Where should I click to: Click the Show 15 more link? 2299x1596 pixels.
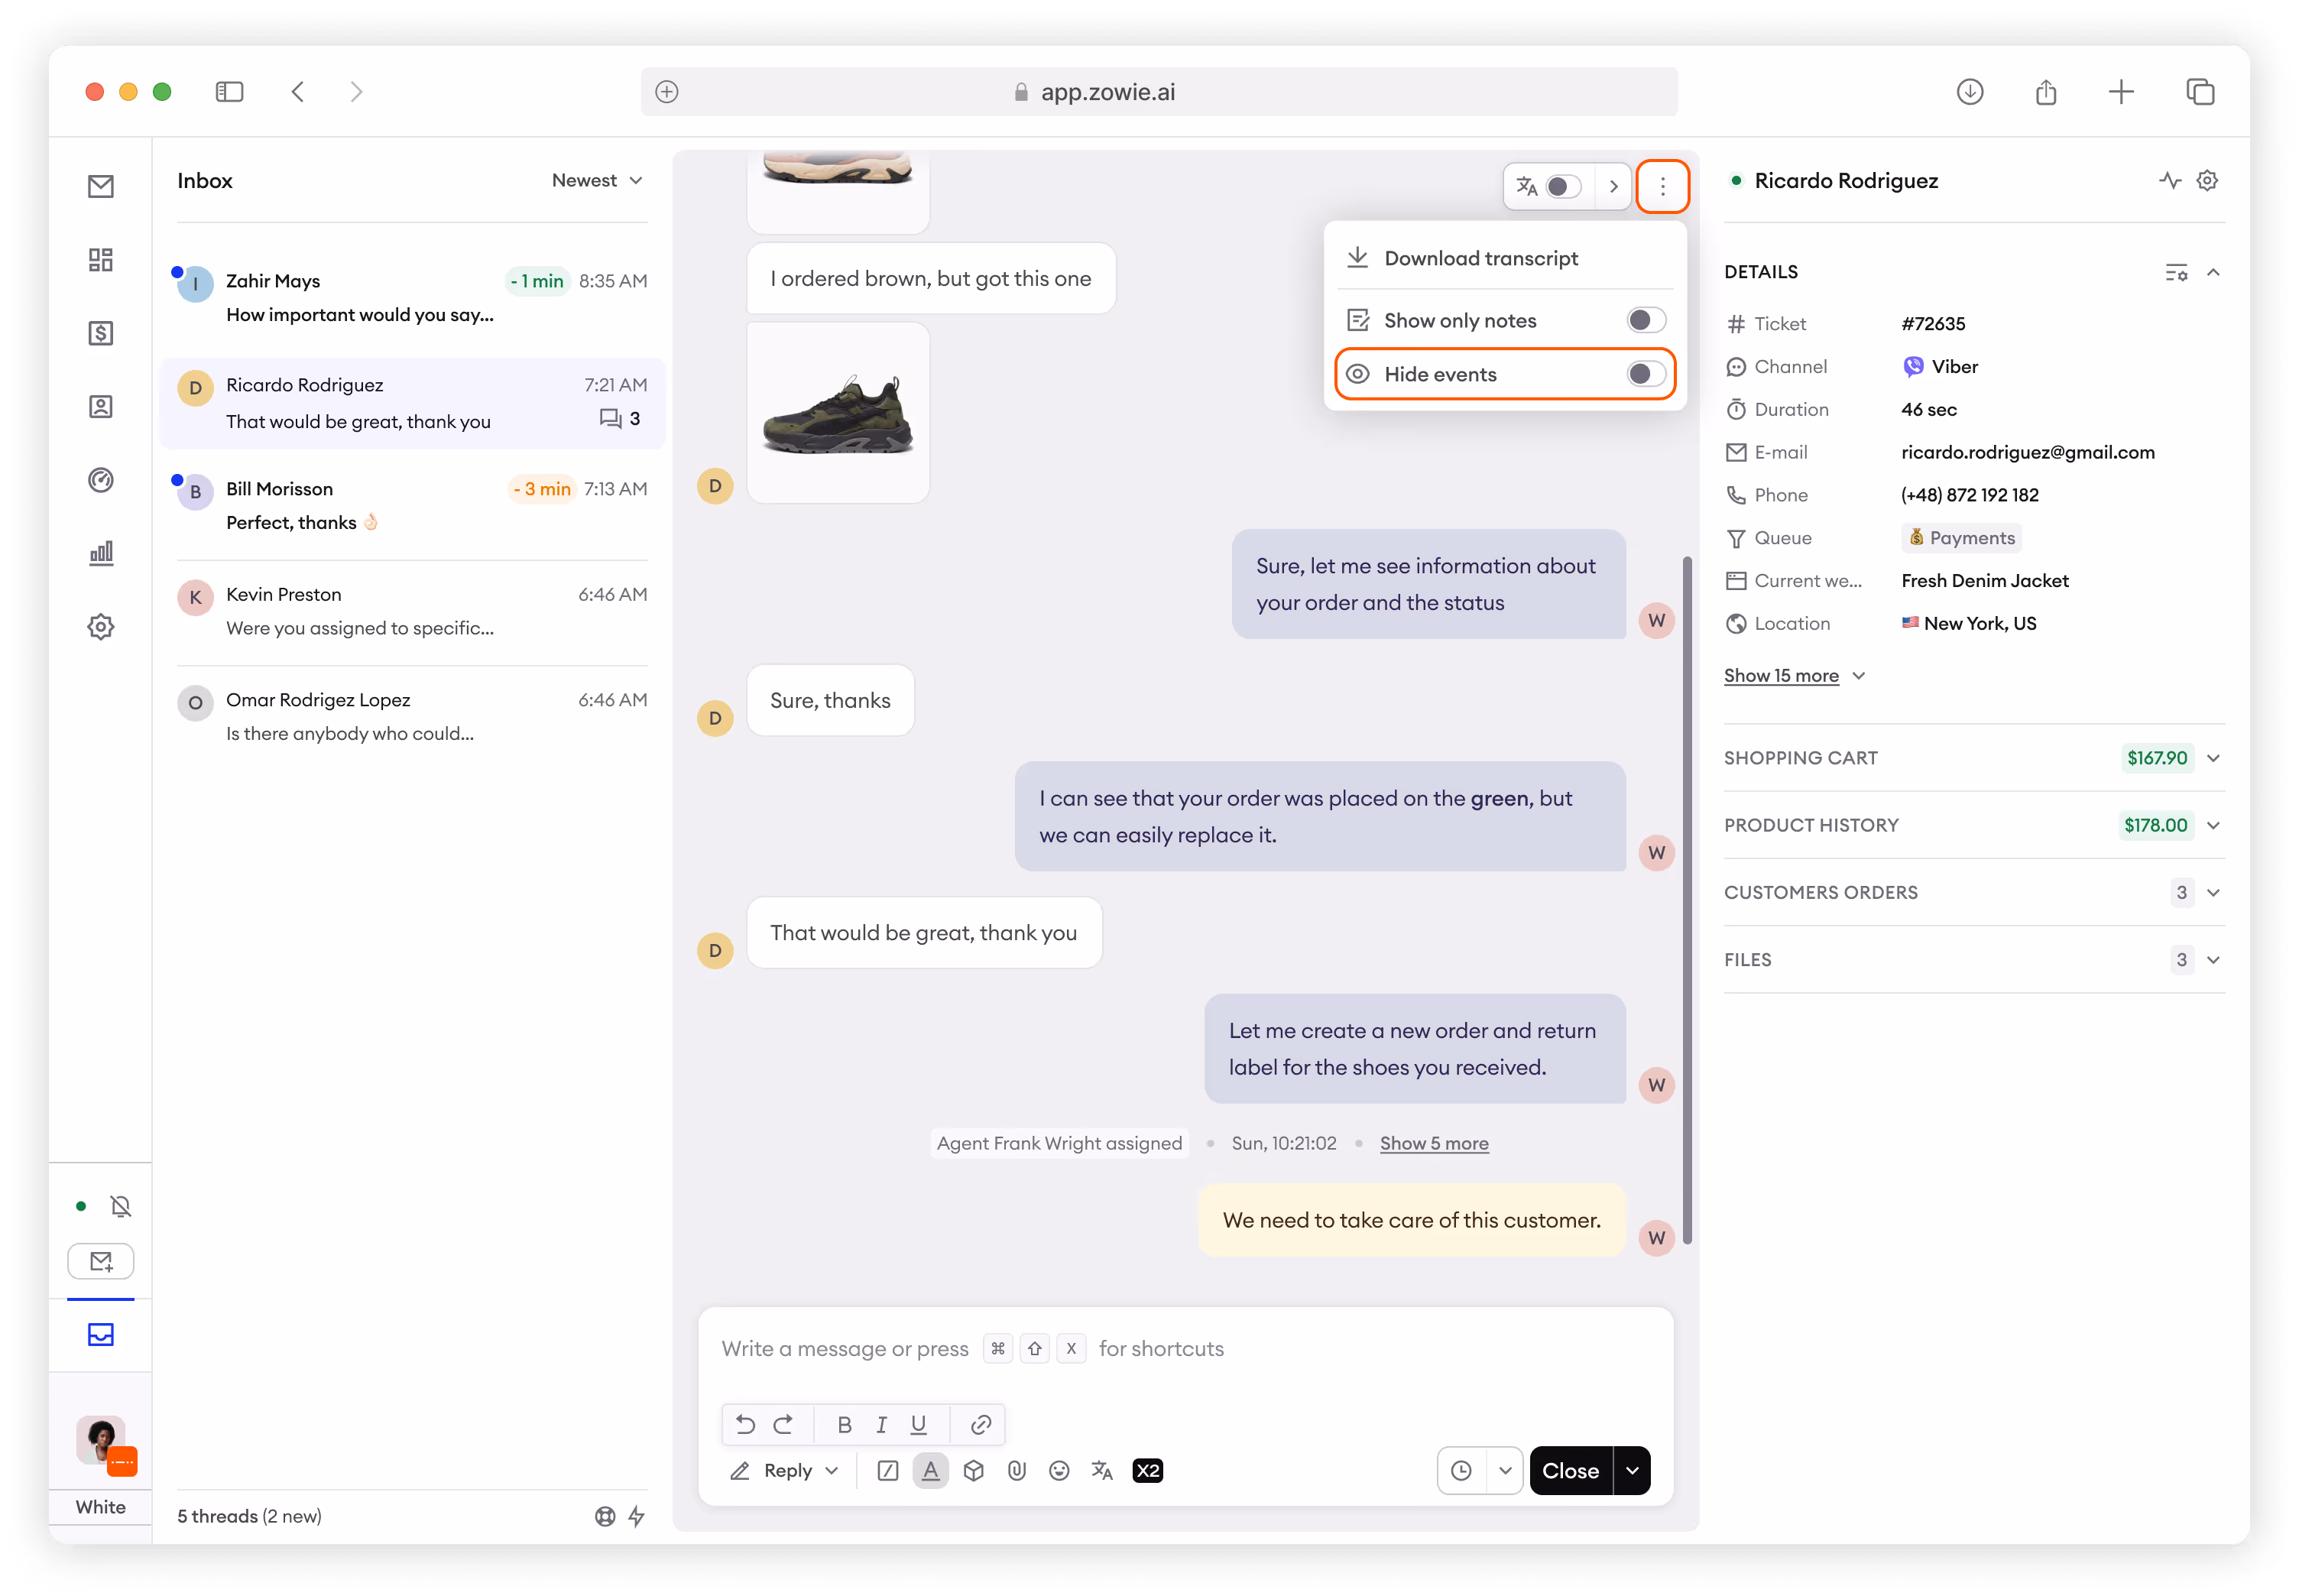point(1780,676)
